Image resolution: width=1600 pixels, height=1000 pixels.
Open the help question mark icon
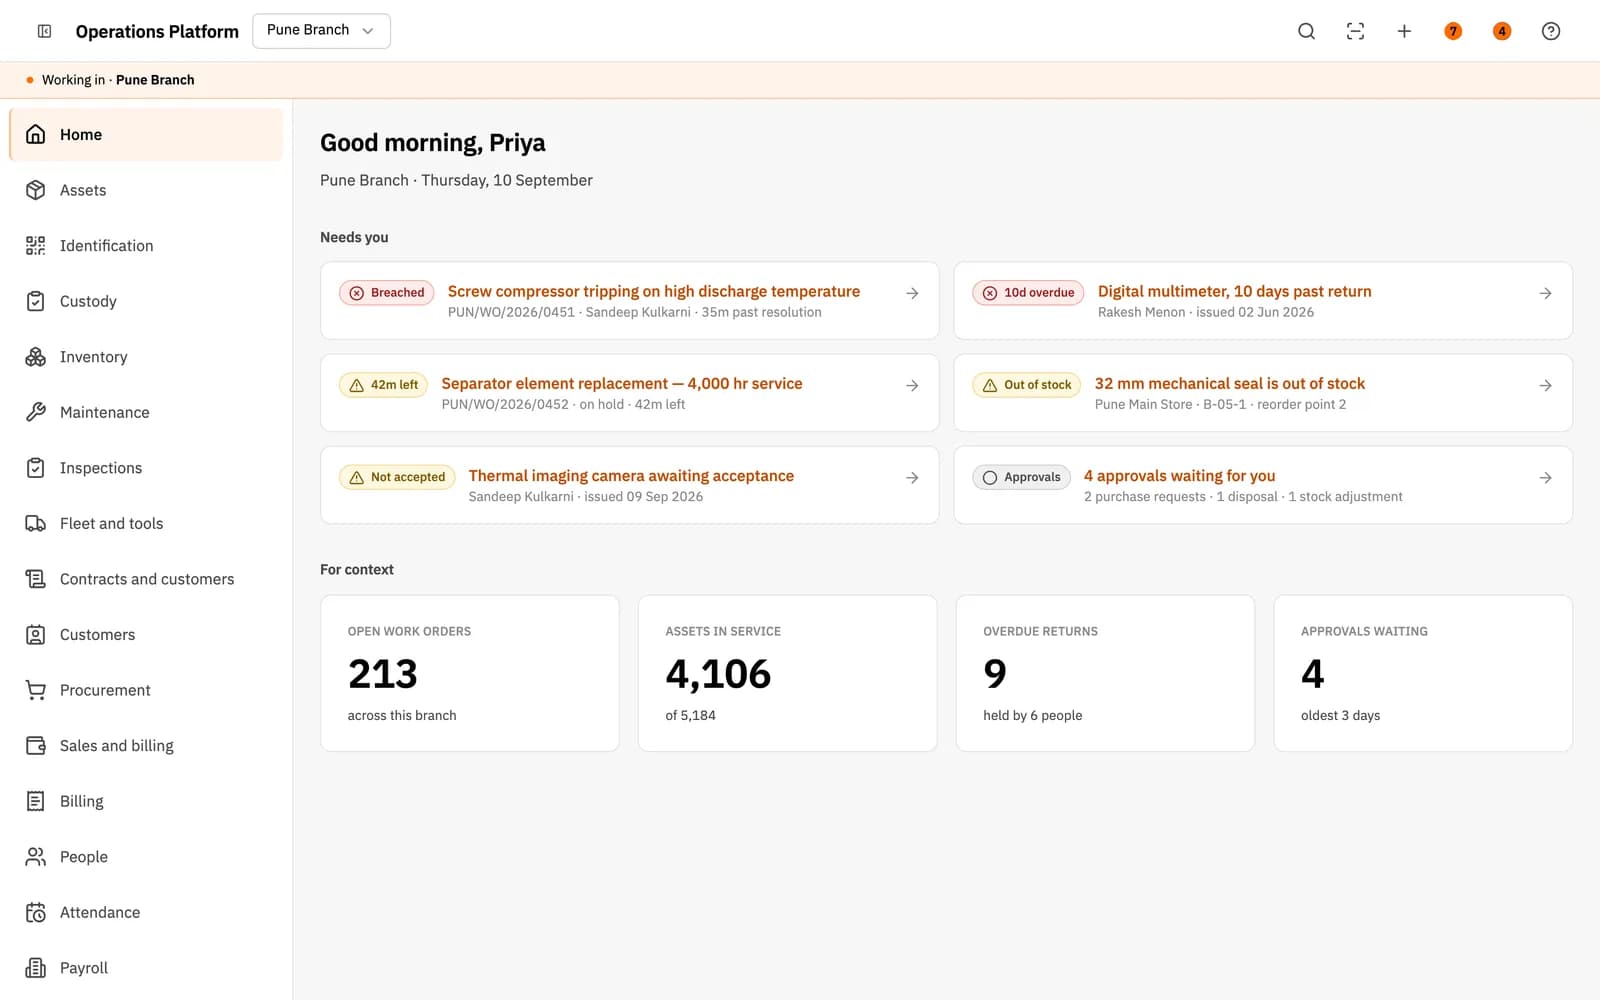click(x=1551, y=31)
